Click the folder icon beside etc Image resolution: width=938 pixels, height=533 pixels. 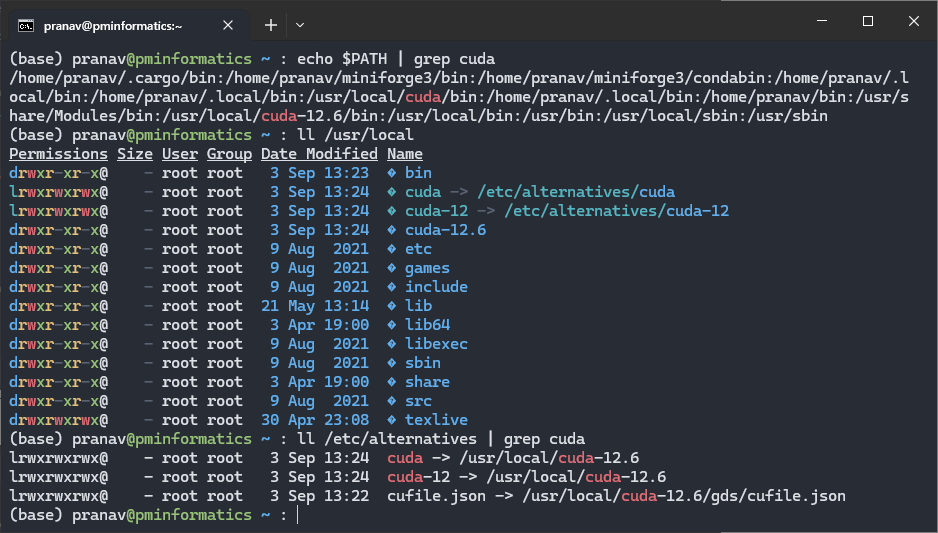coord(391,249)
